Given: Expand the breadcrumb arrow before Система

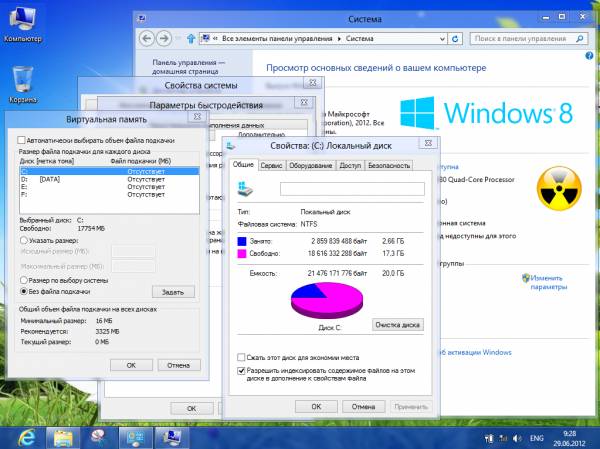Looking at the screenshot, I should click(x=339, y=39).
